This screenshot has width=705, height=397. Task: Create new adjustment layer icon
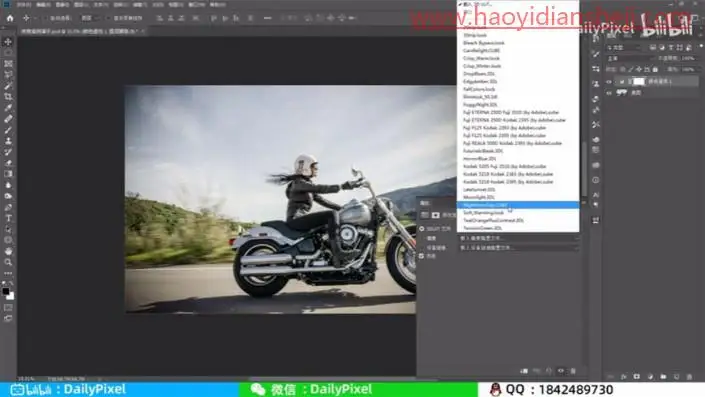tap(650, 376)
